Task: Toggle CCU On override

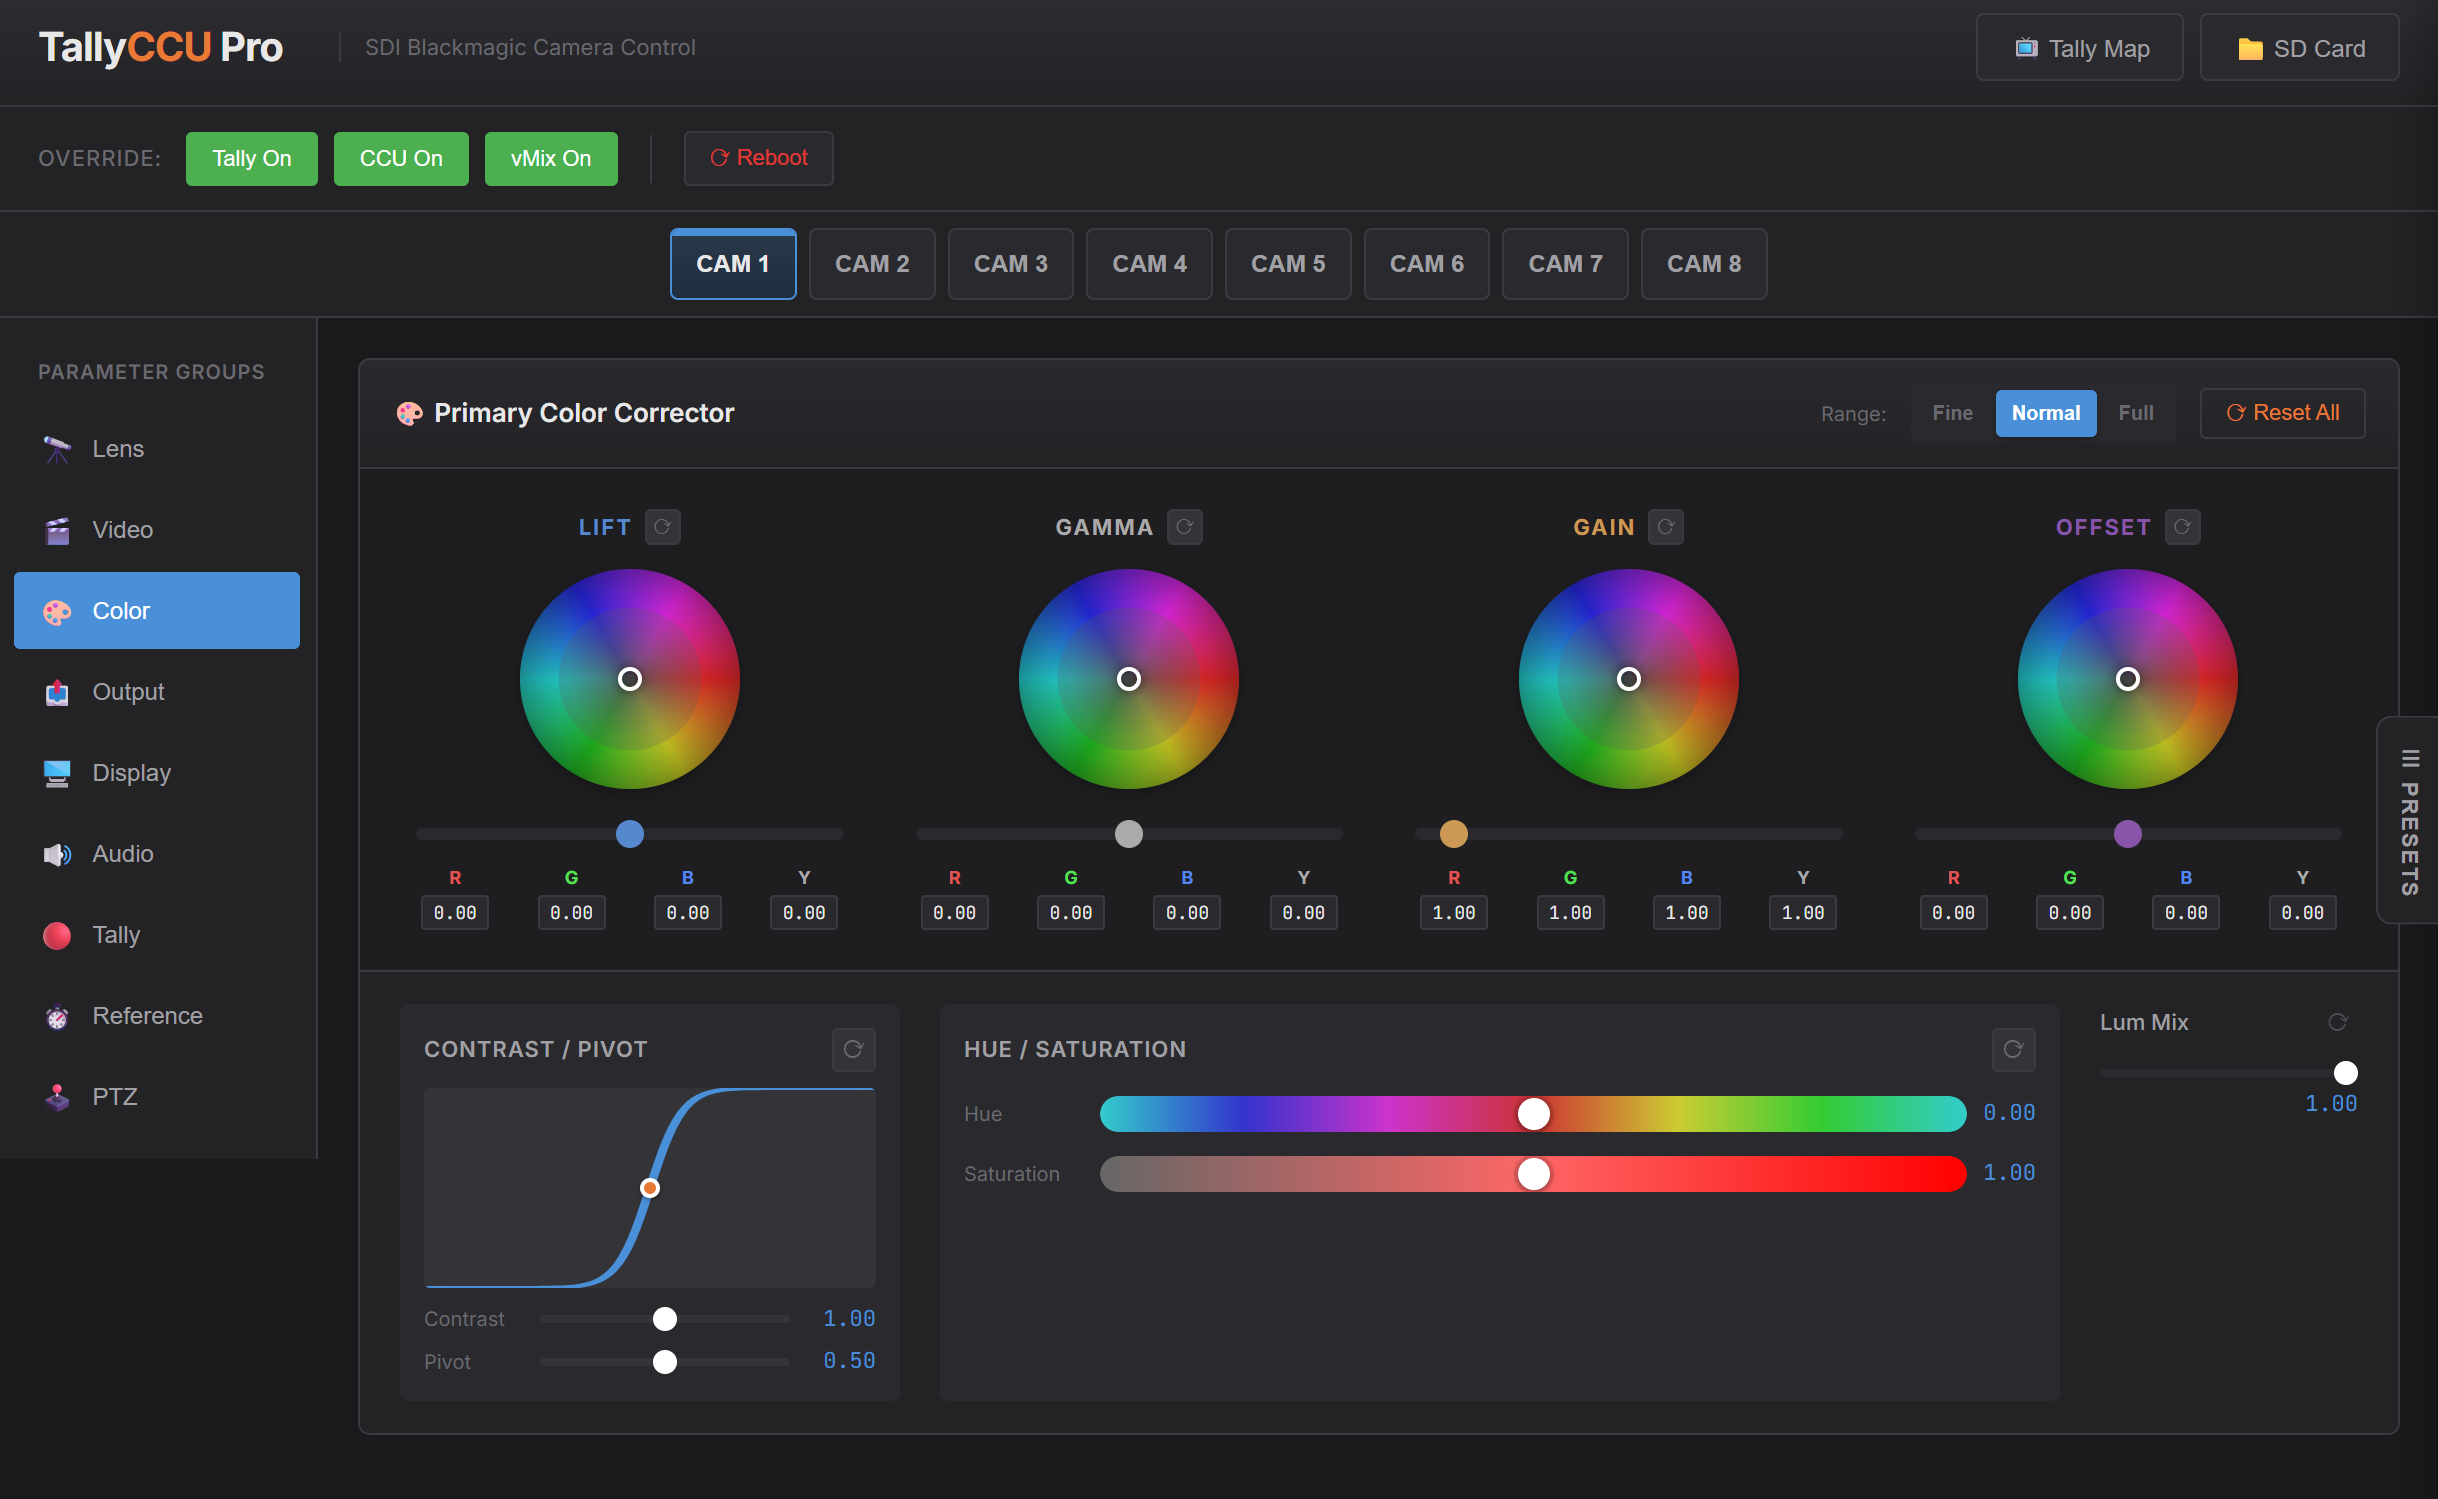Action: (400, 158)
